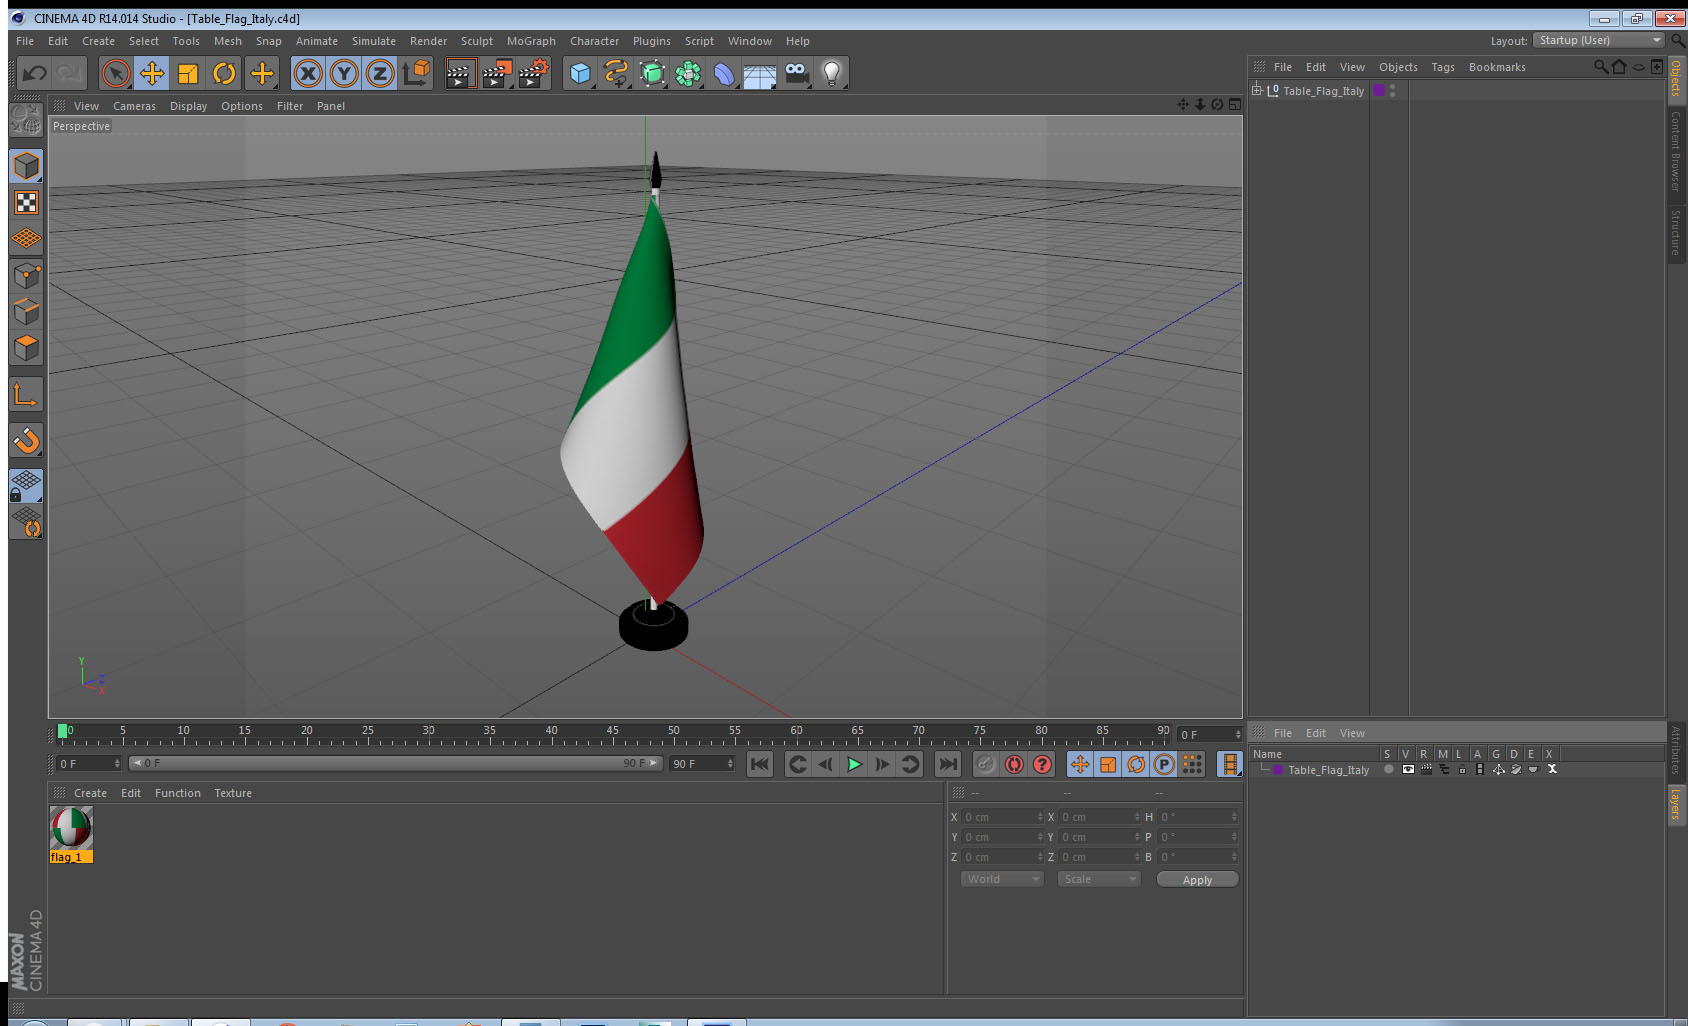Add a light object

pyautogui.click(x=832, y=73)
